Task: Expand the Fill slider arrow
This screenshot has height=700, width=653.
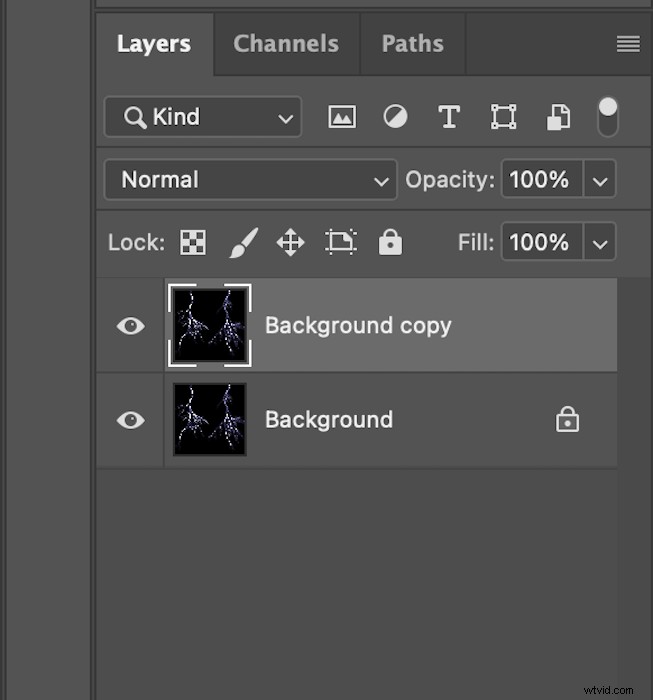Action: point(600,243)
